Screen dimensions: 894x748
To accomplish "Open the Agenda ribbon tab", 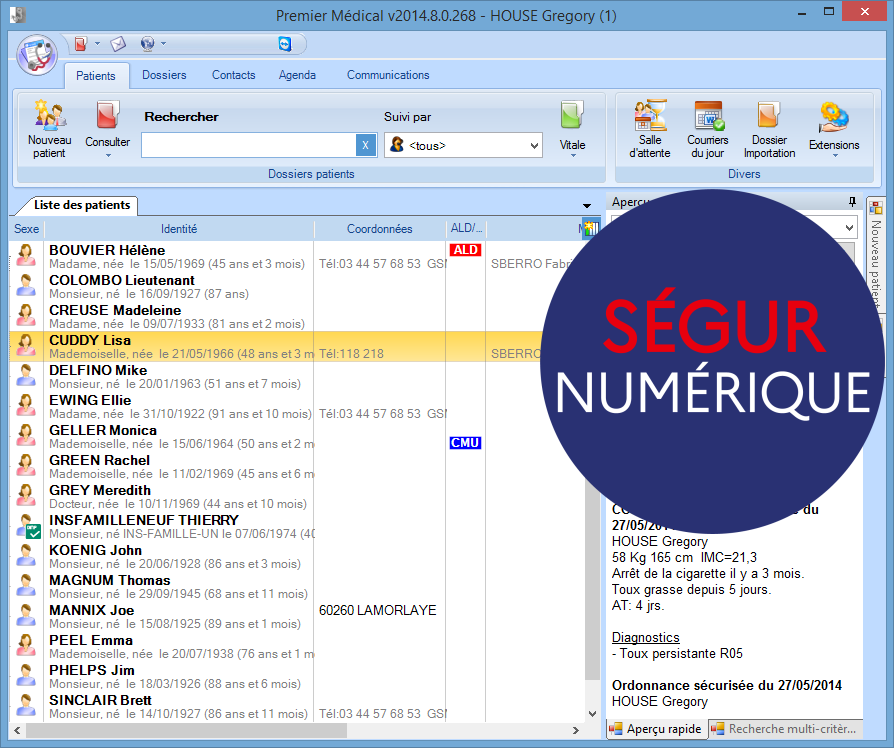I will pyautogui.click(x=297, y=75).
